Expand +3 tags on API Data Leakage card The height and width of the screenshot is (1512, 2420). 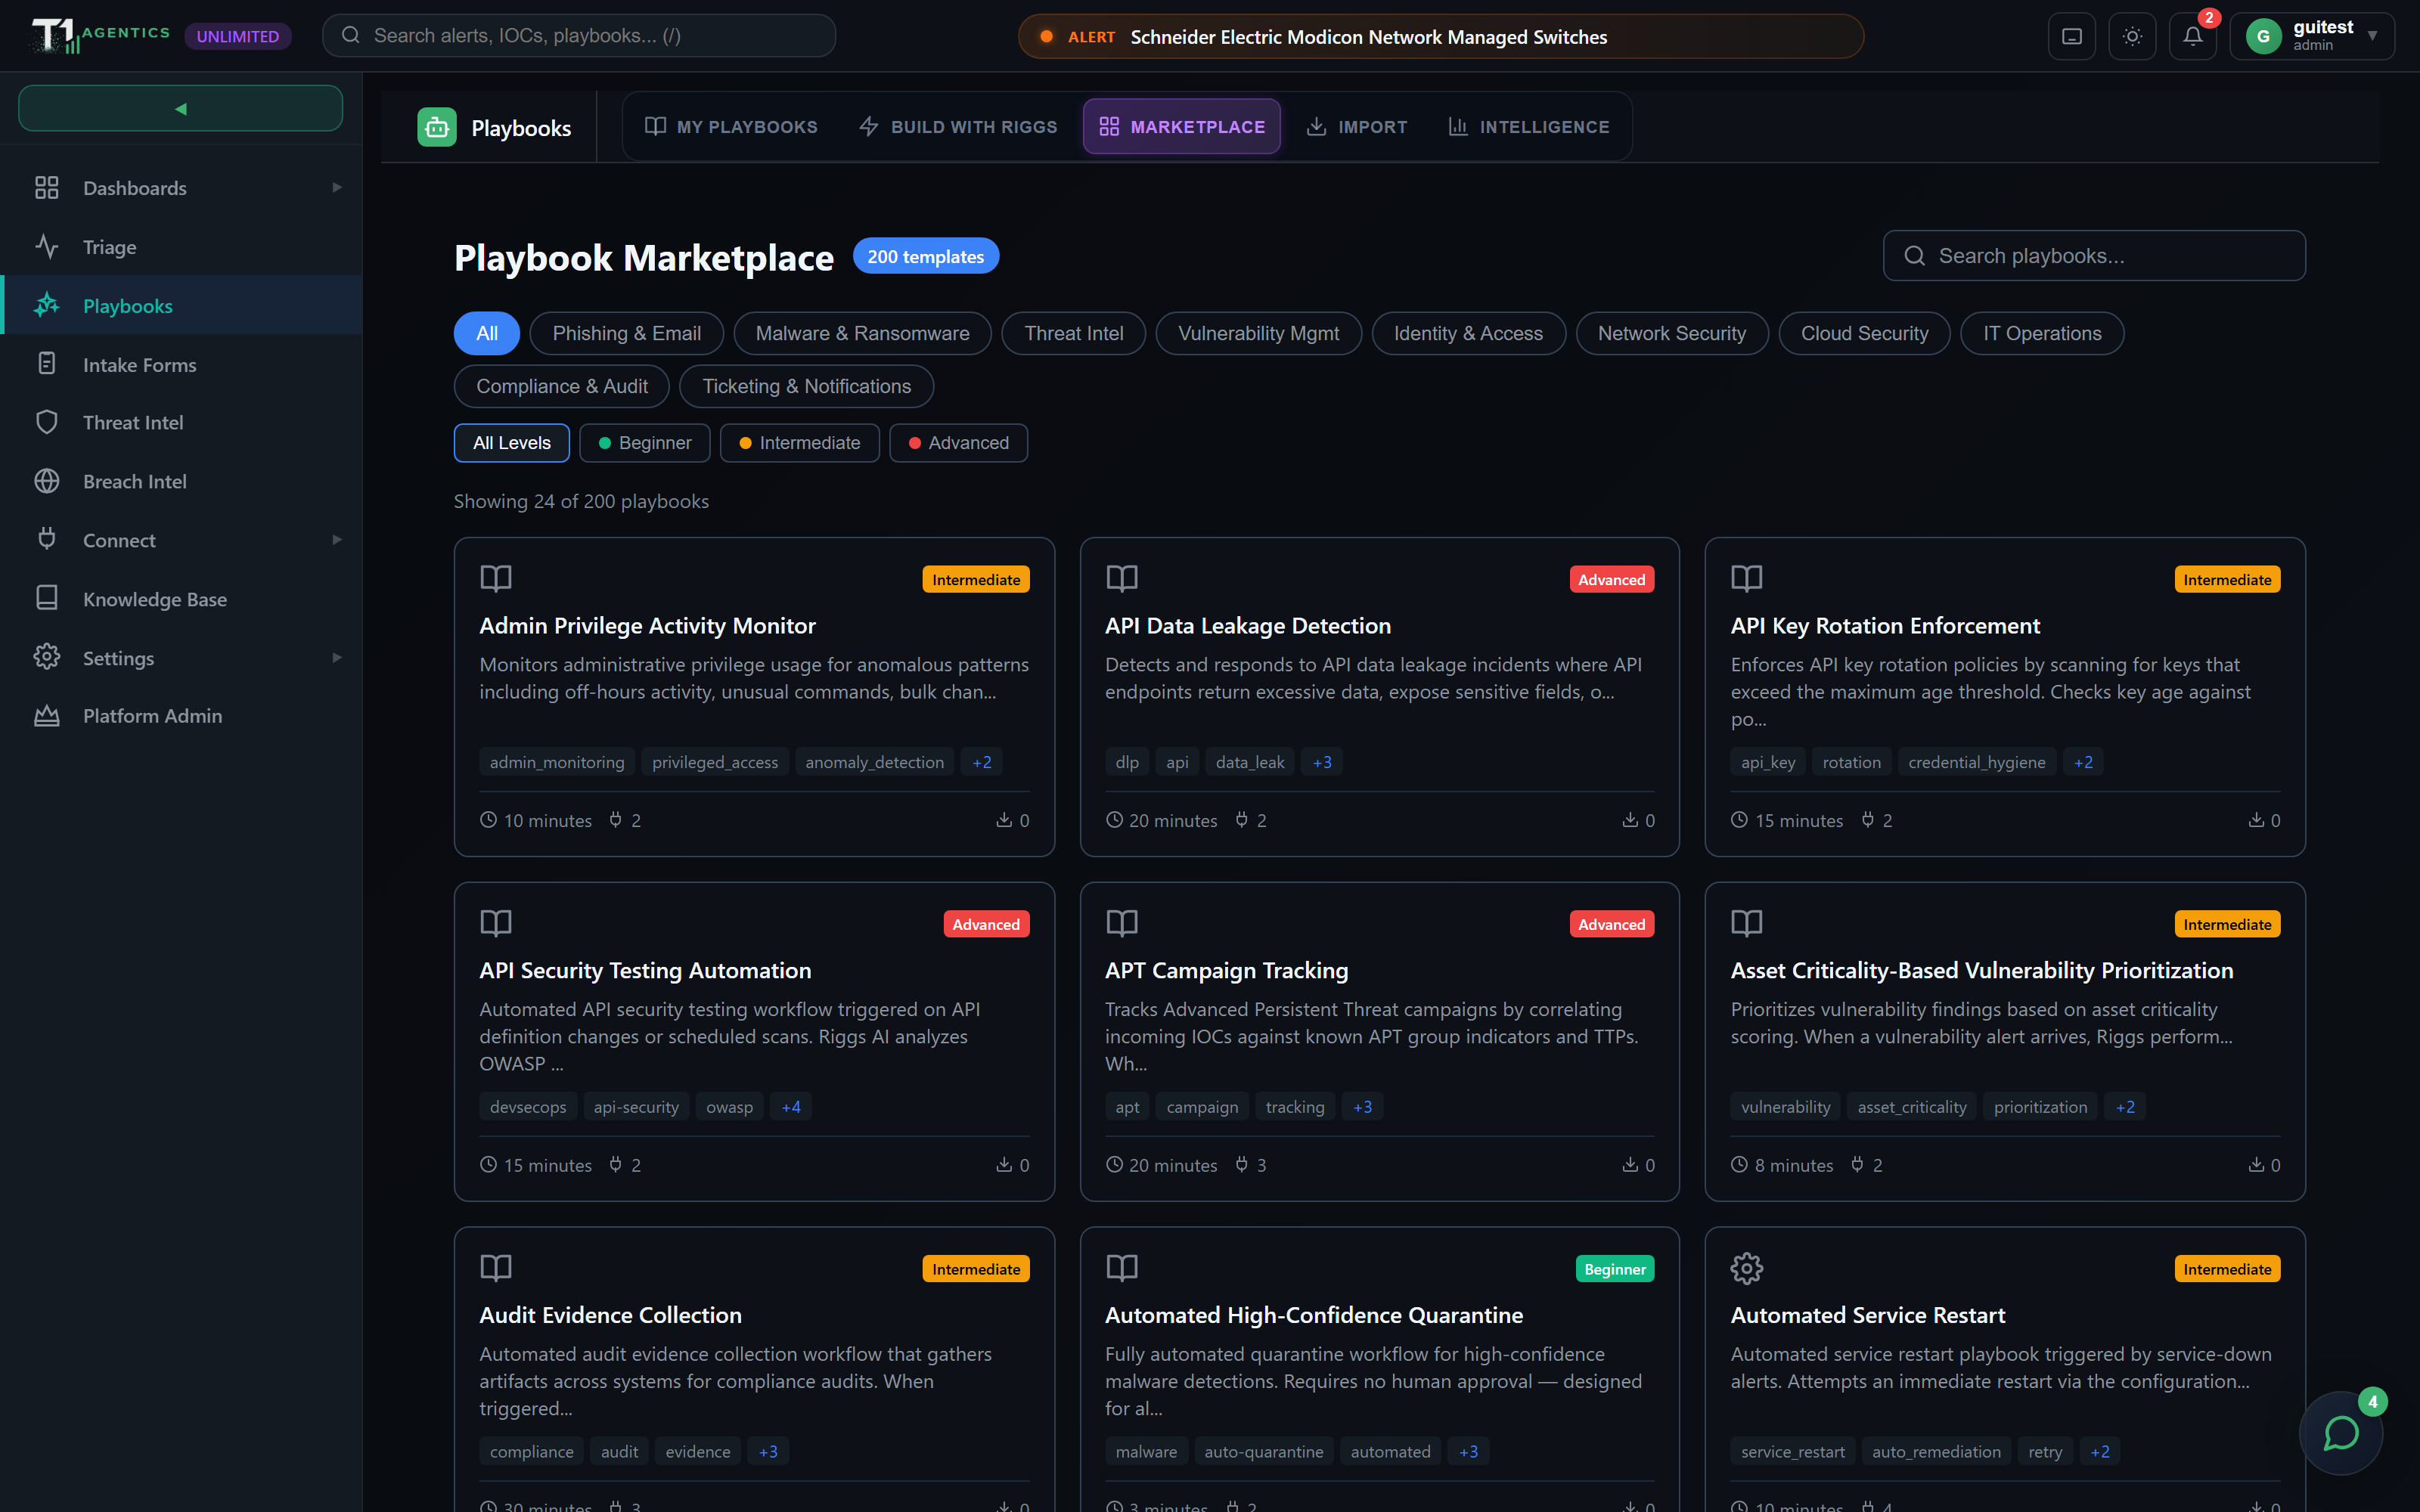point(1322,762)
